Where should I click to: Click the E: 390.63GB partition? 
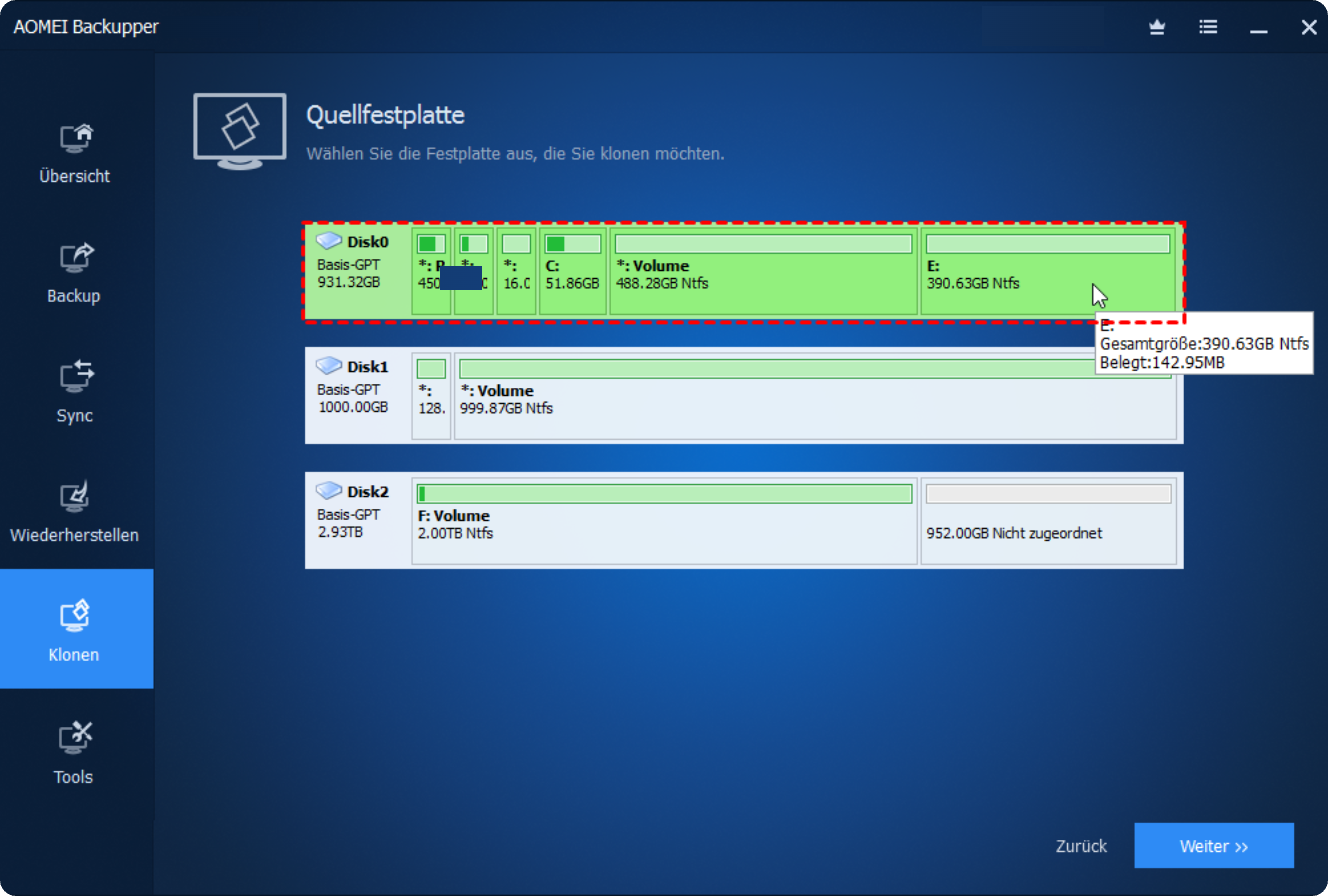1048,272
